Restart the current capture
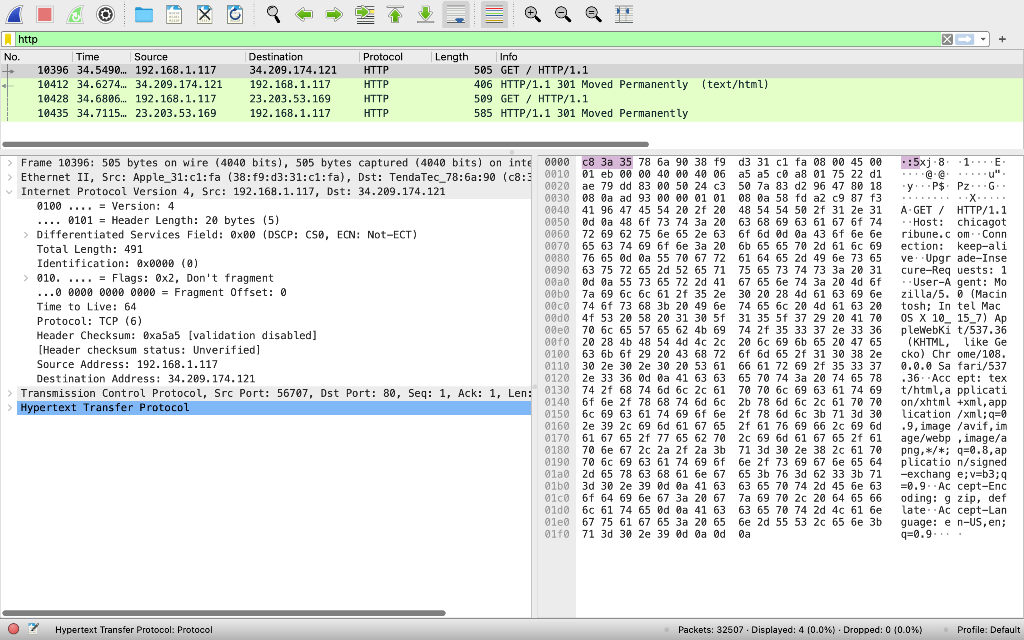1024x640 pixels. pos(75,14)
